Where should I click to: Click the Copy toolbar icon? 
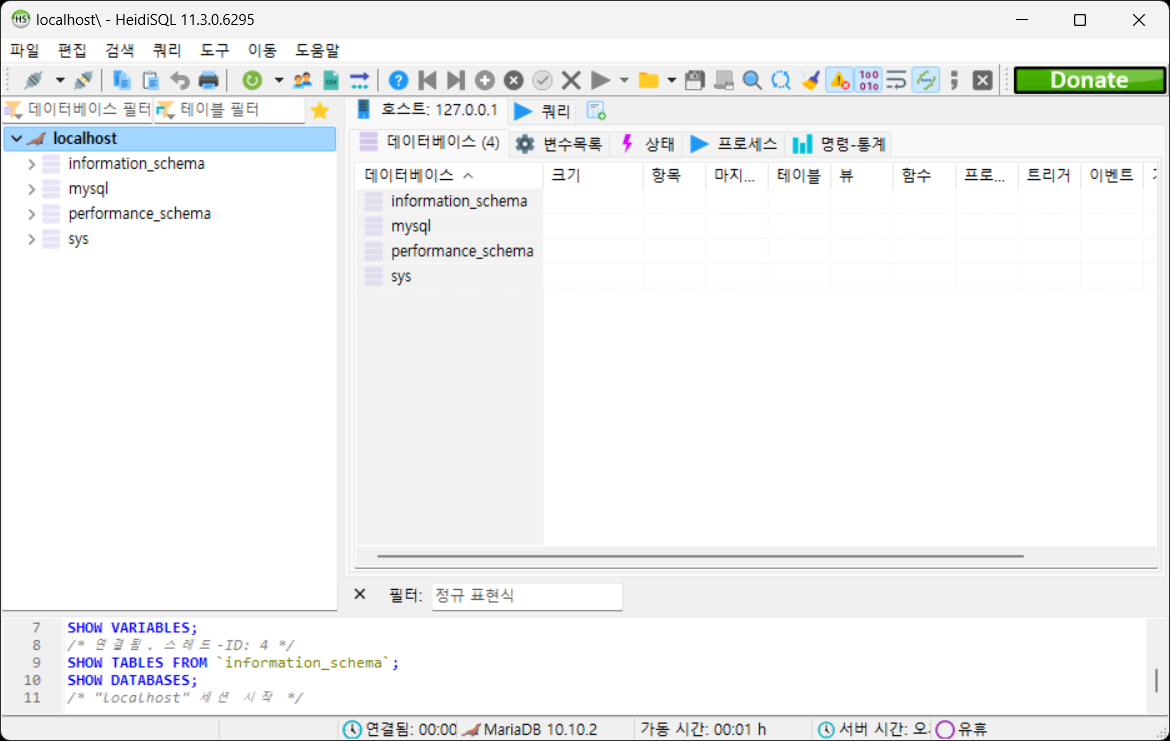coord(122,80)
